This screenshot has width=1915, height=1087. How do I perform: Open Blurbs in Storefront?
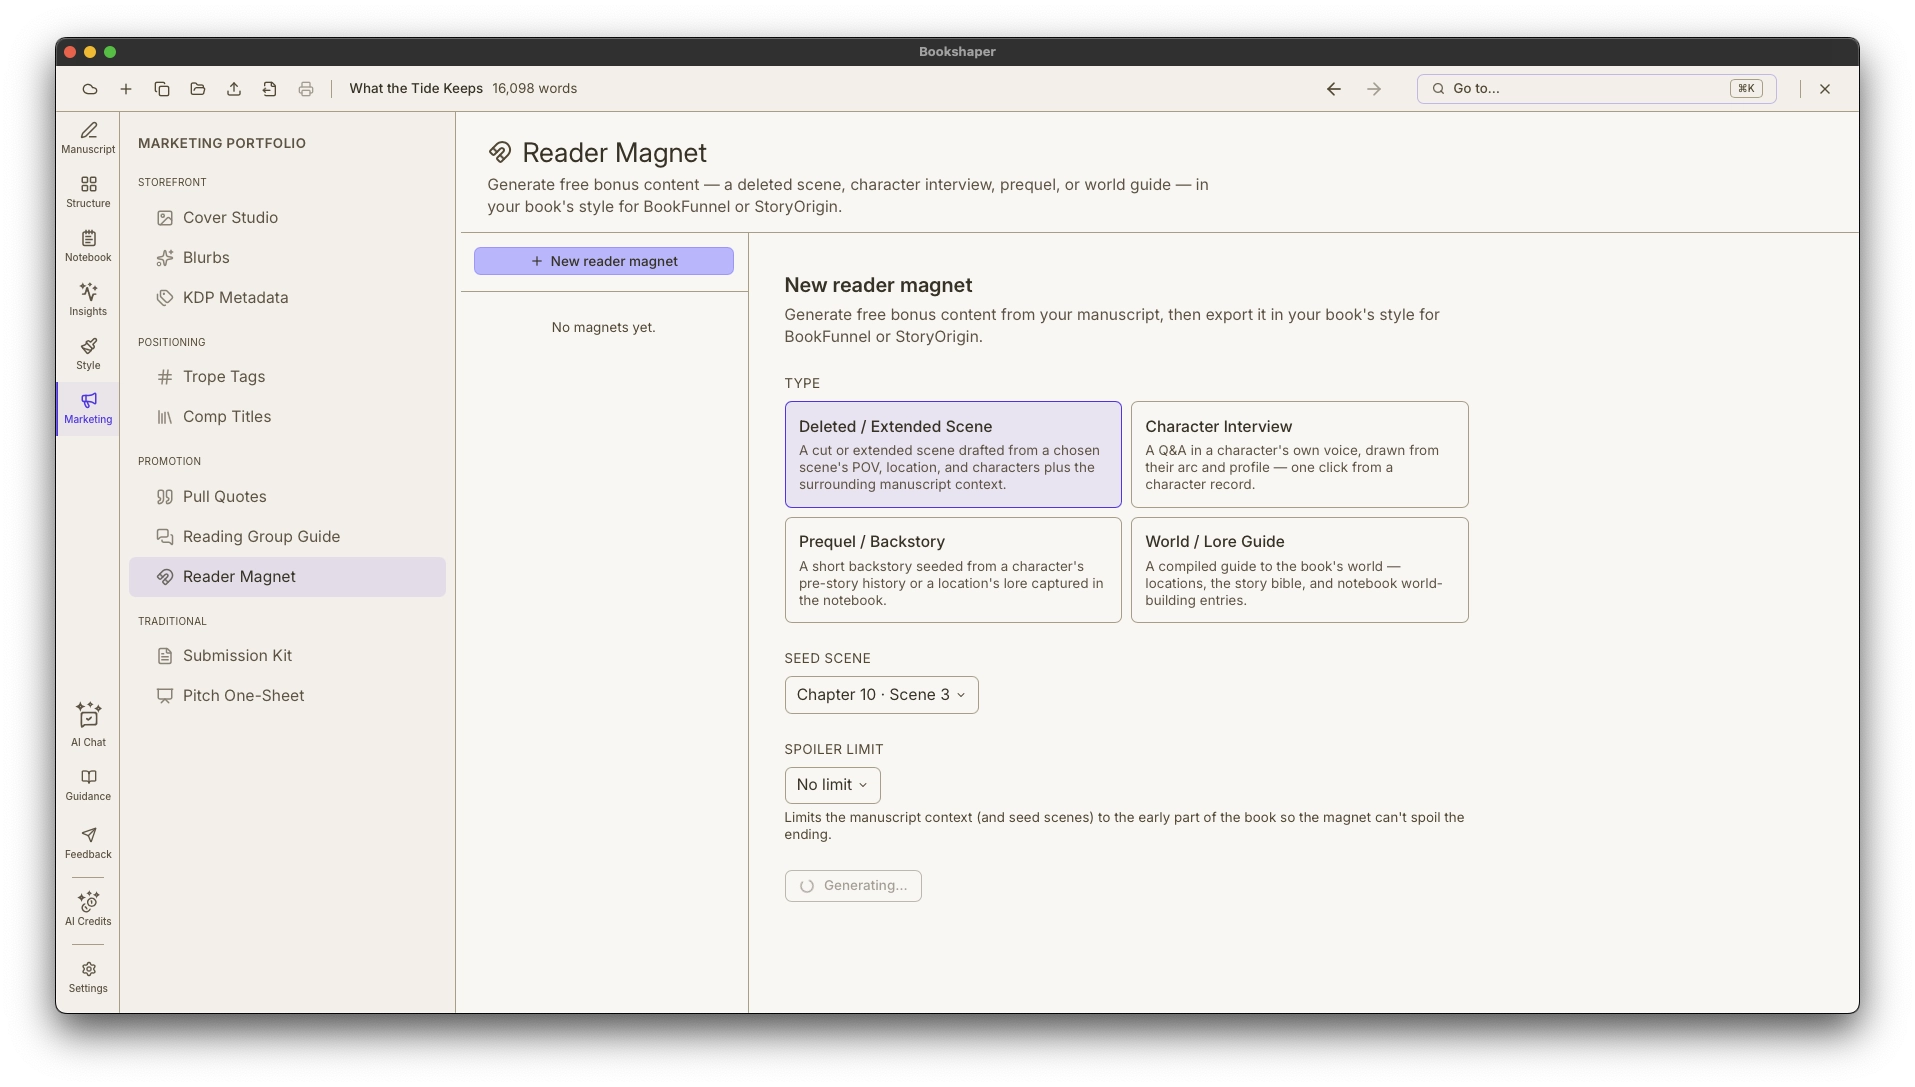pyautogui.click(x=287, y=258)
